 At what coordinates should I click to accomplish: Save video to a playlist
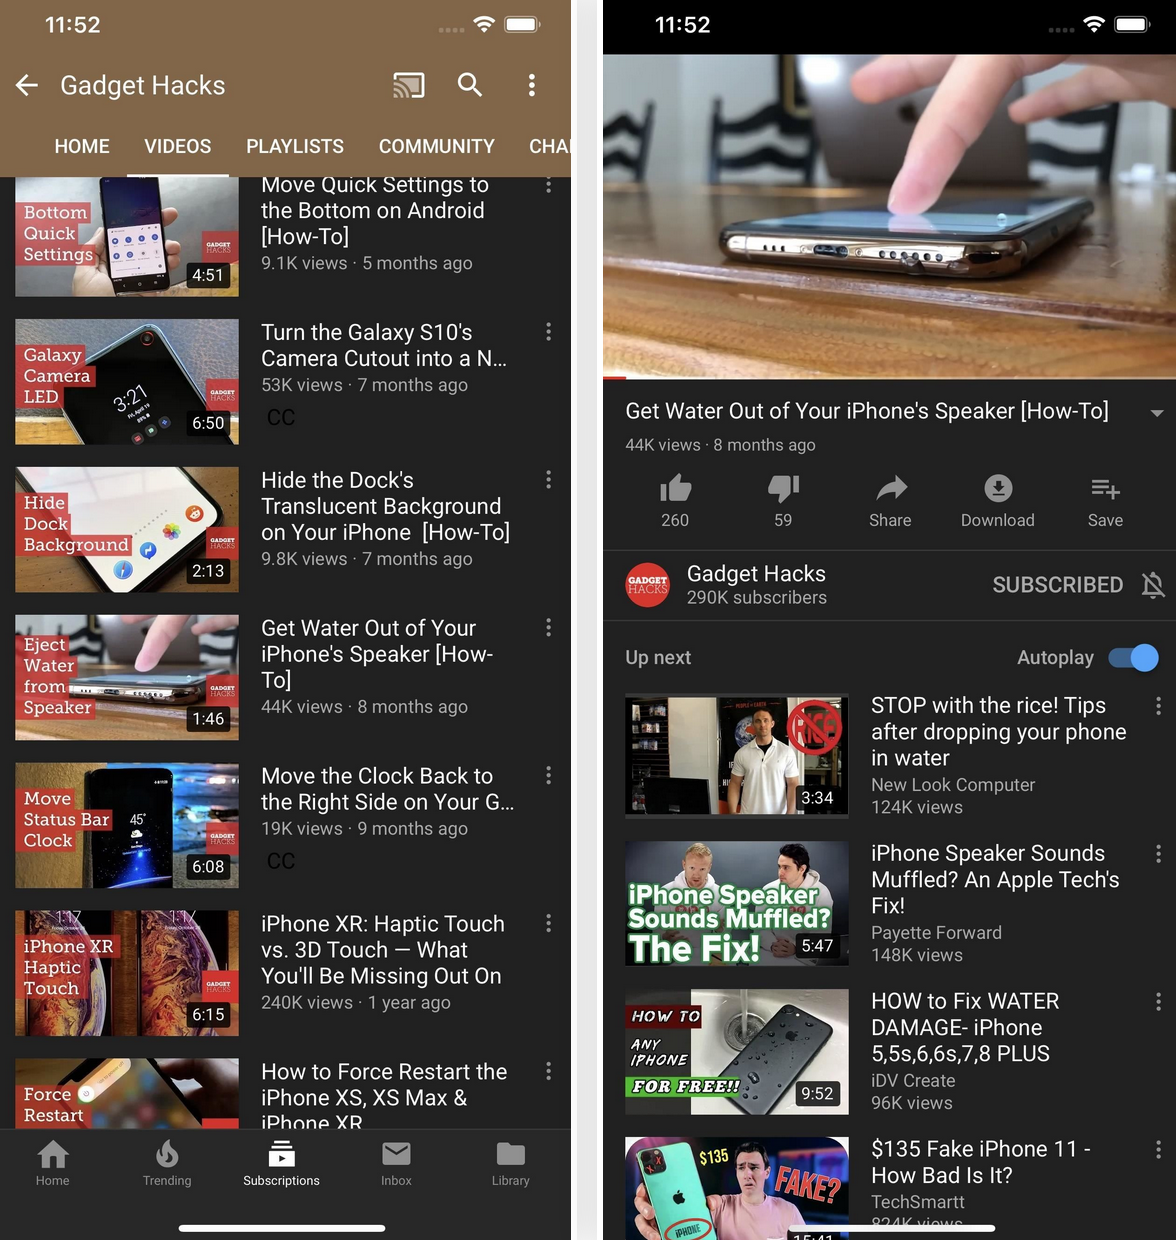[x=1105, y=489]
